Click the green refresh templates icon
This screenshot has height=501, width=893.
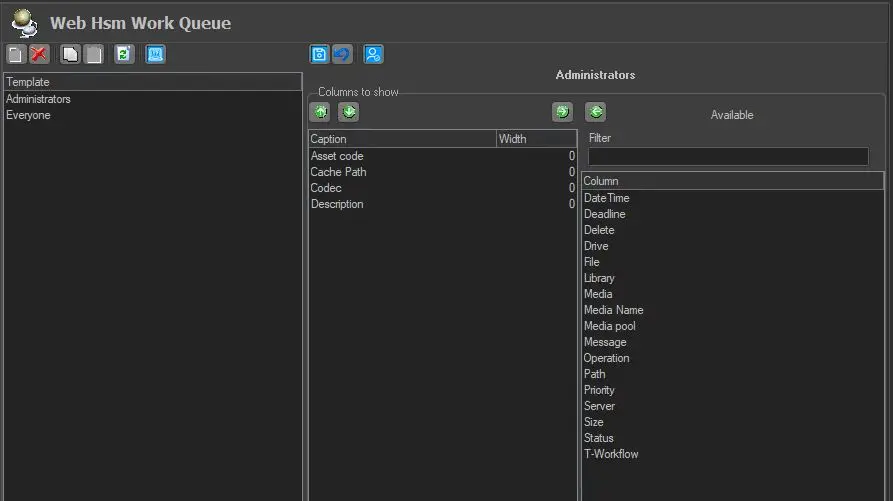tap(124, 55)
